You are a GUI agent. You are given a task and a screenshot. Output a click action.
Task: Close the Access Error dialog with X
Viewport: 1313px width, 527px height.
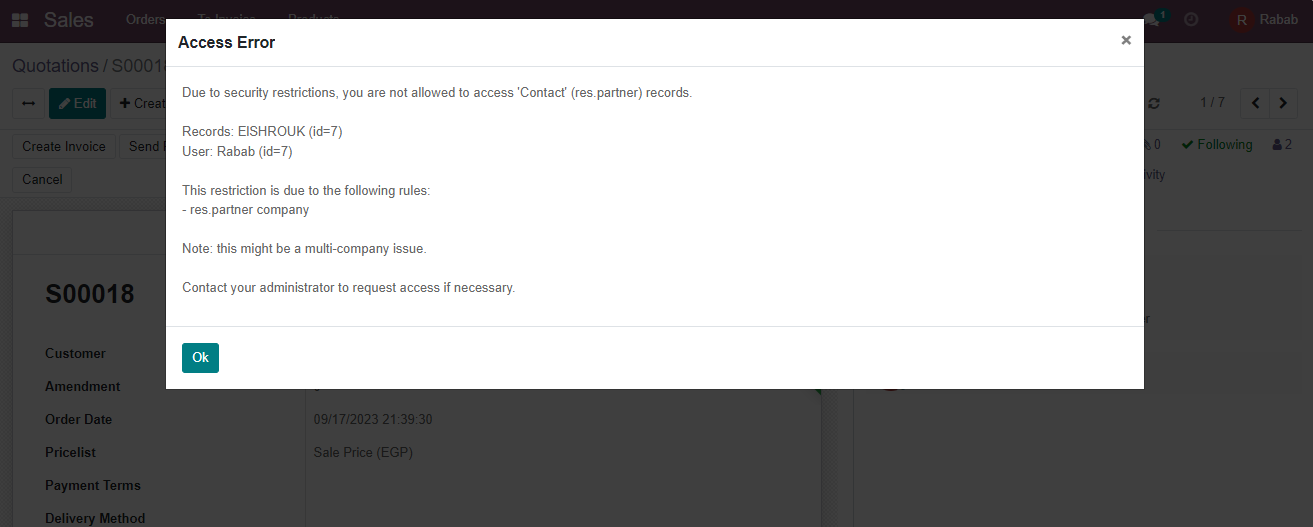[1126, 40]
